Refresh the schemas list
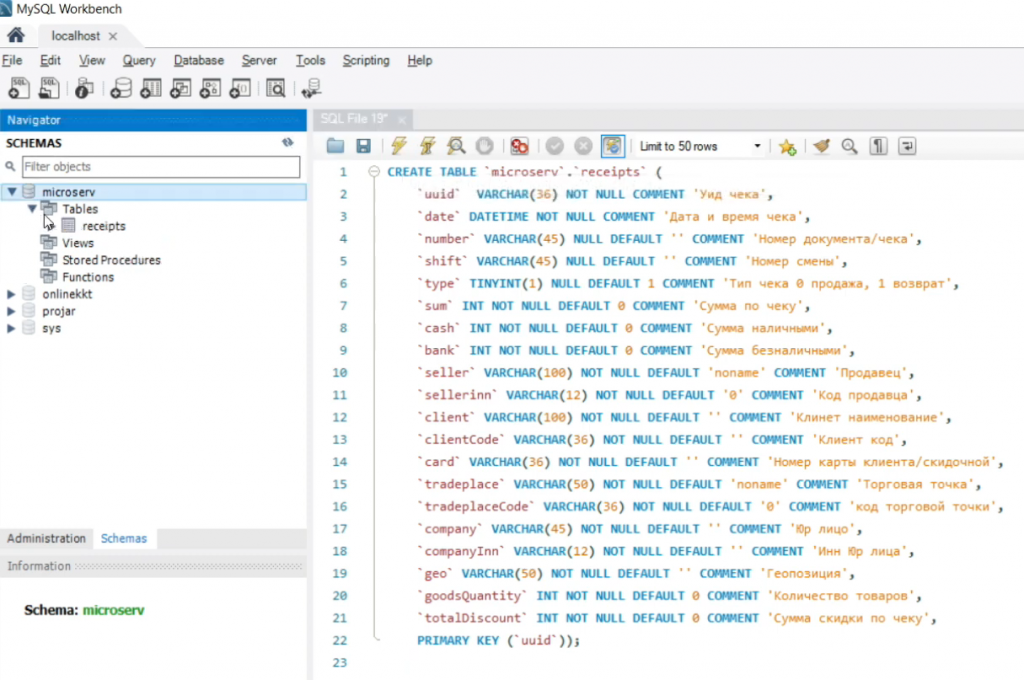This screenshot has width=1024, height=680. point(287,142)
